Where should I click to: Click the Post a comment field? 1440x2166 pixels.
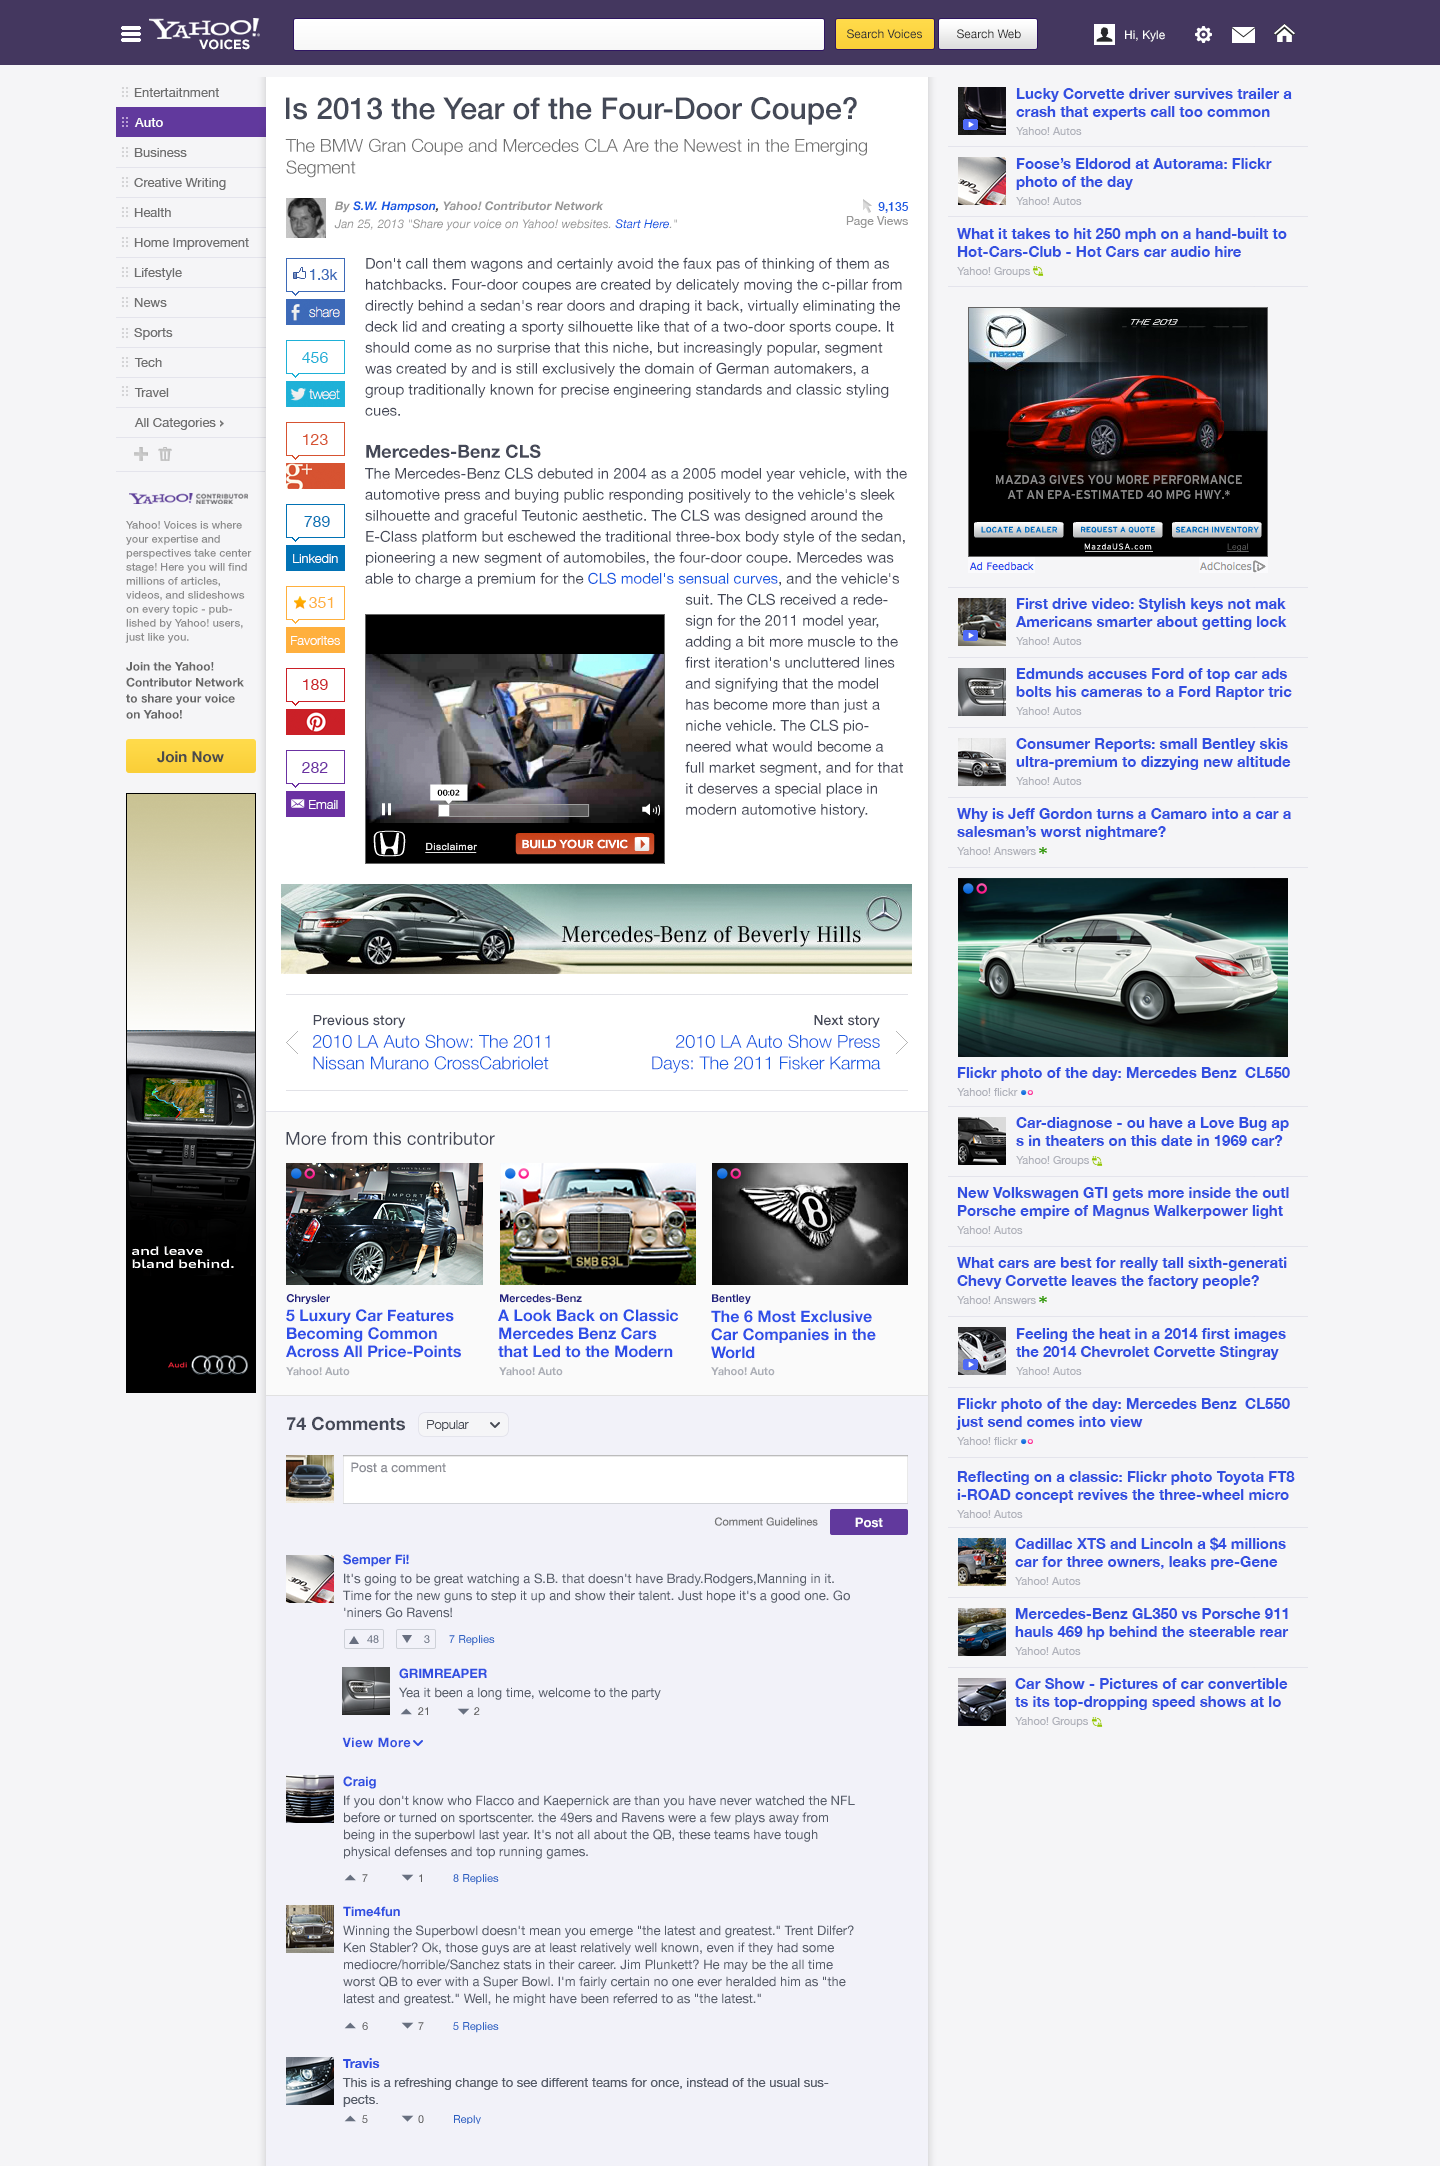point(625,1479)
